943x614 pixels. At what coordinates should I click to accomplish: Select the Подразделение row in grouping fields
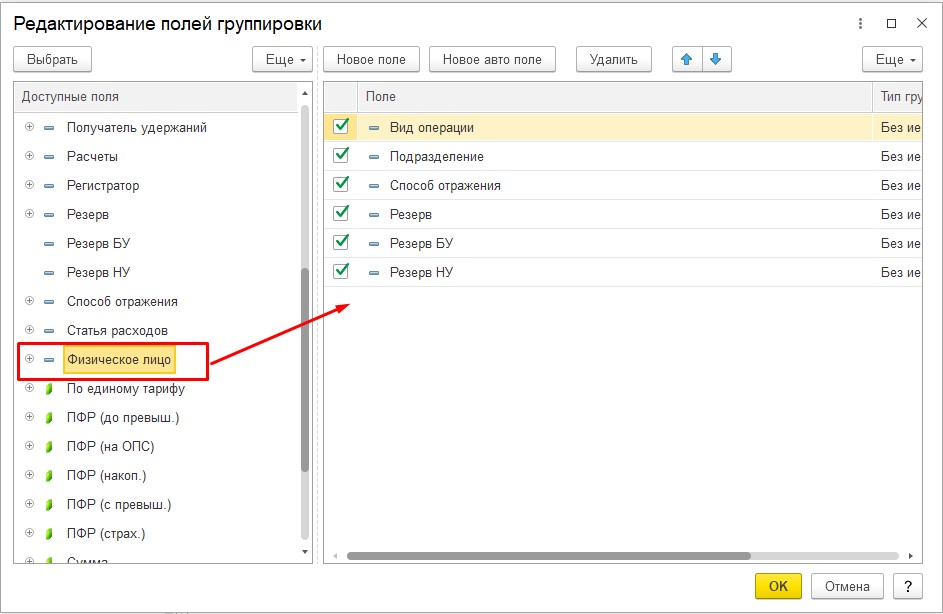[x=622, y=156]
